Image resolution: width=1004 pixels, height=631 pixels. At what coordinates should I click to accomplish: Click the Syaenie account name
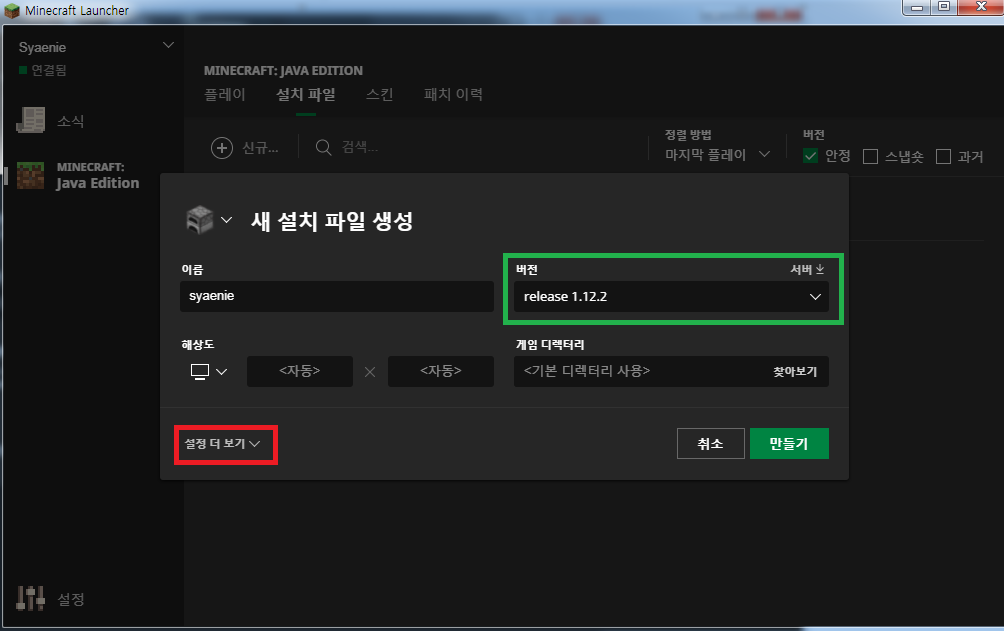click(x=42, y=47)
